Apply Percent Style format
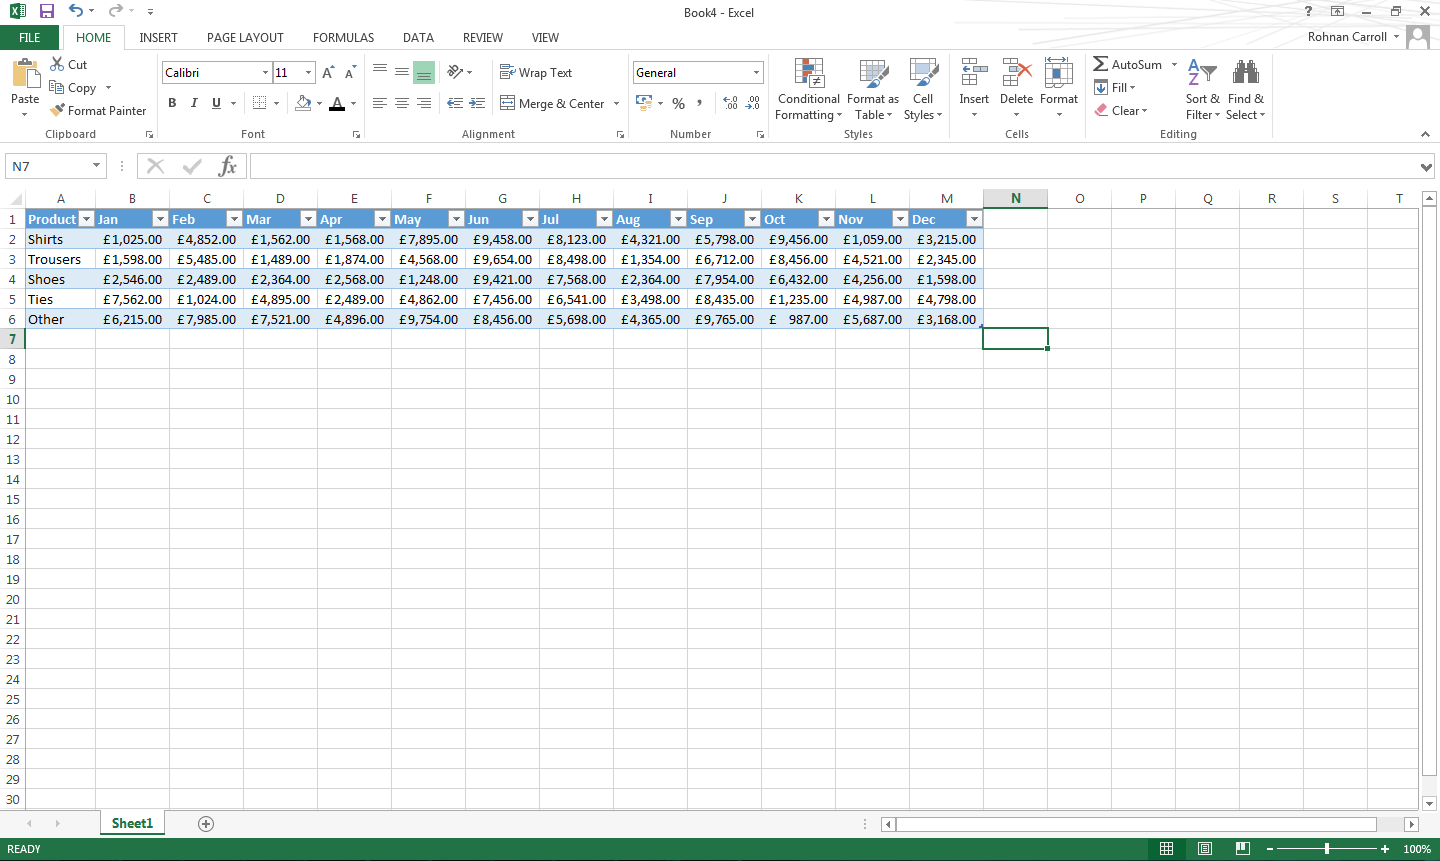Screen dimensions: 1440x861 [679, 103]
